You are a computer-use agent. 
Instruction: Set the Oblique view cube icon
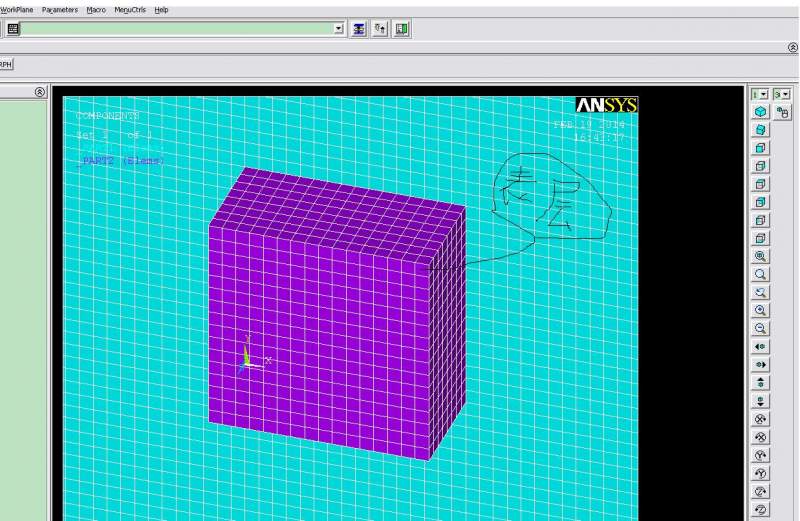click(760, 130)
